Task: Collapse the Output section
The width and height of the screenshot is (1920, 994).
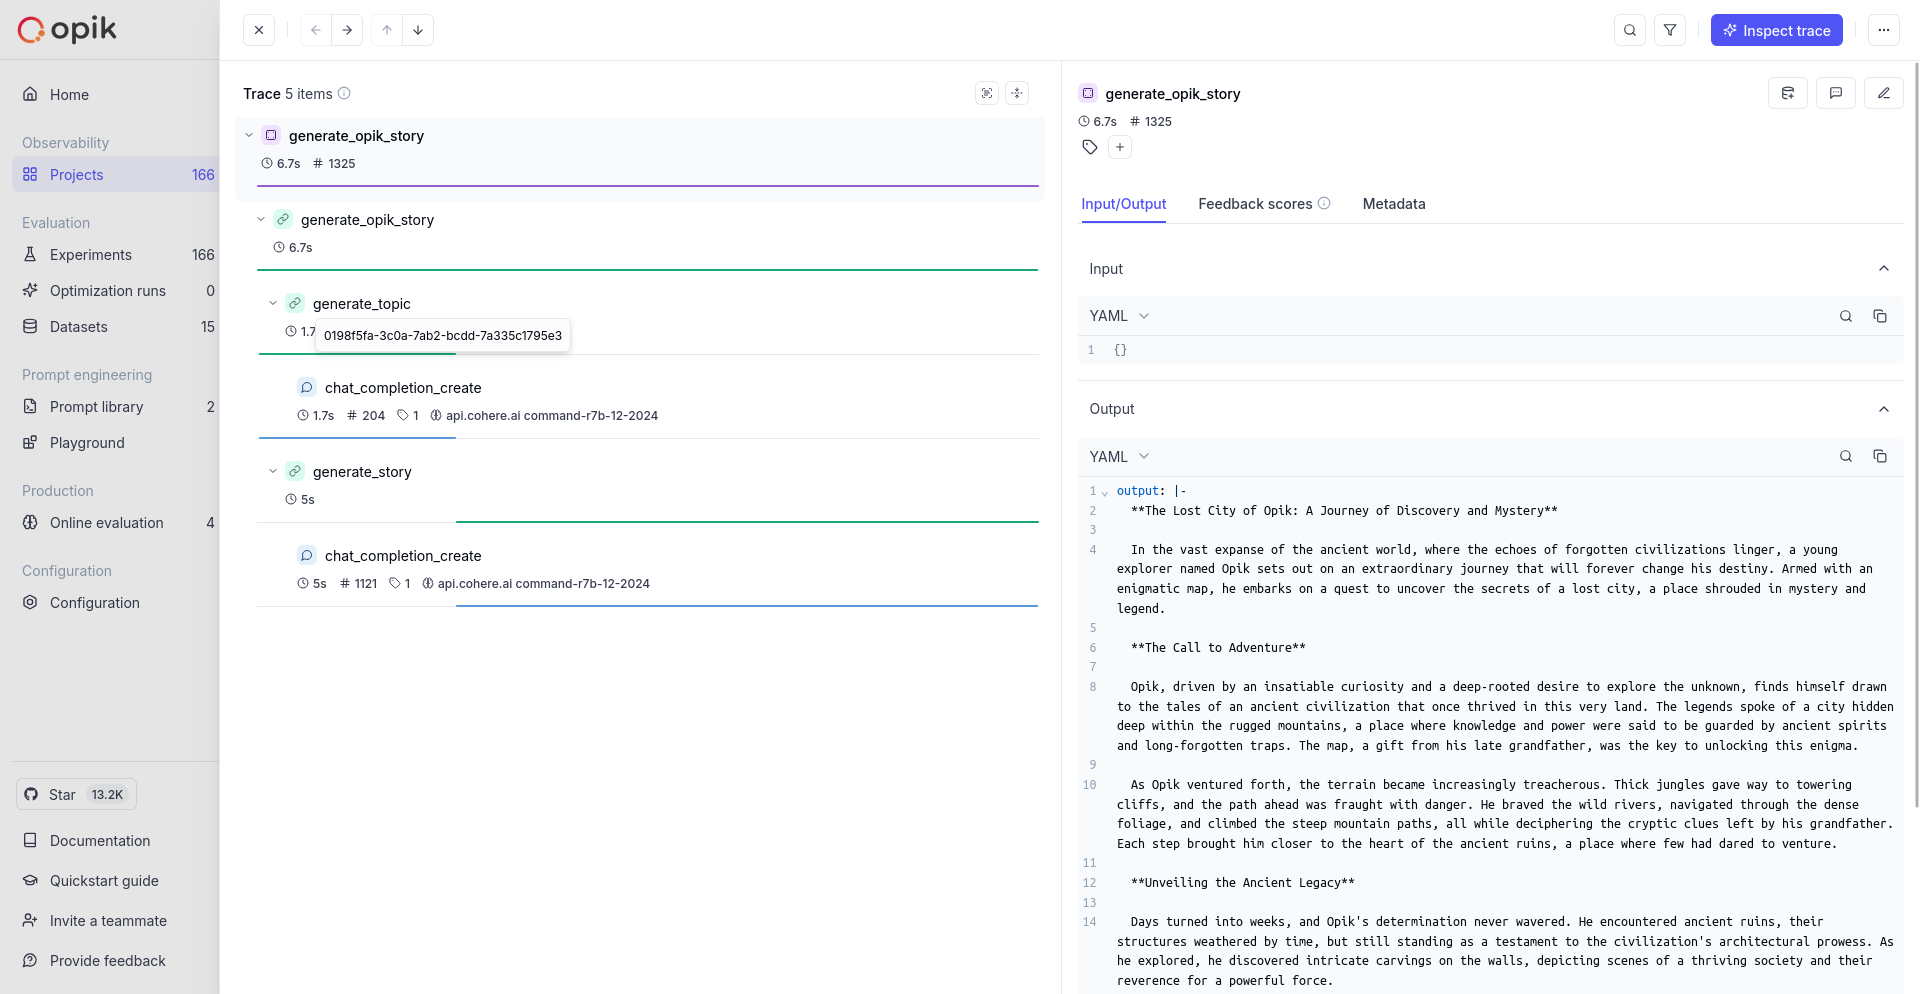Action: [1883, 409]
